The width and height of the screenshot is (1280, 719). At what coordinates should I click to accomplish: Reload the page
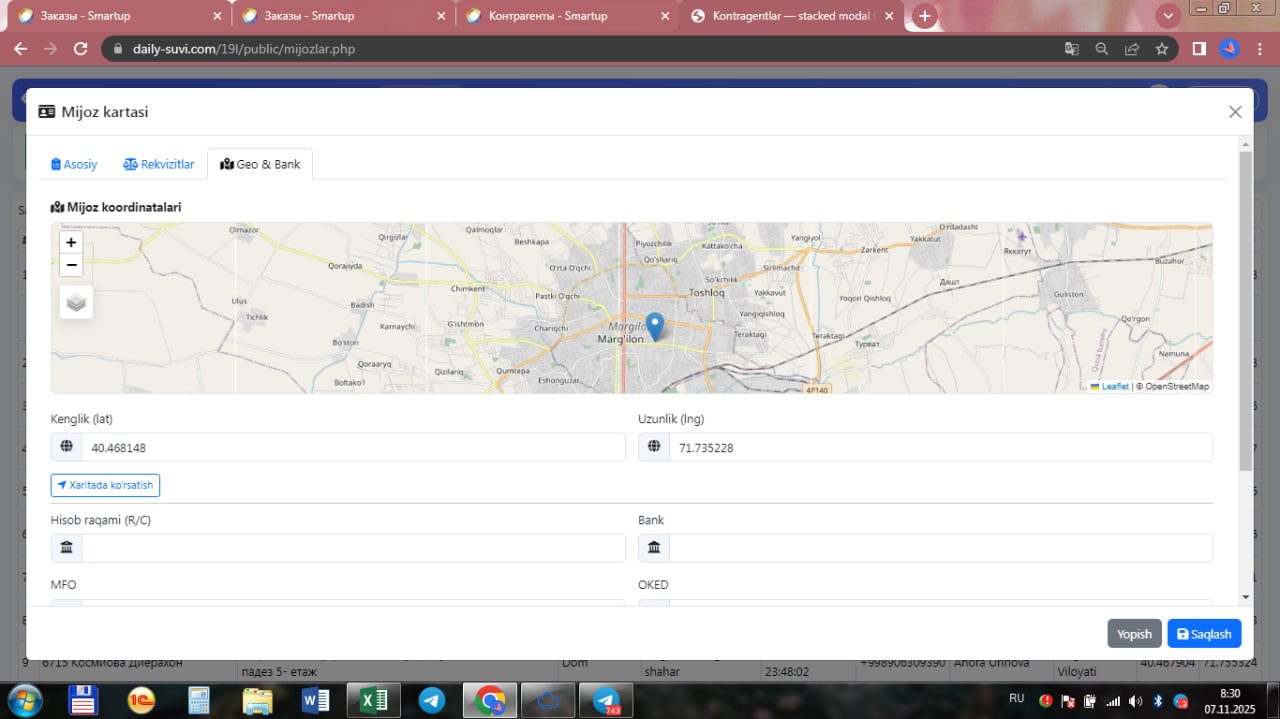(81, 48)
